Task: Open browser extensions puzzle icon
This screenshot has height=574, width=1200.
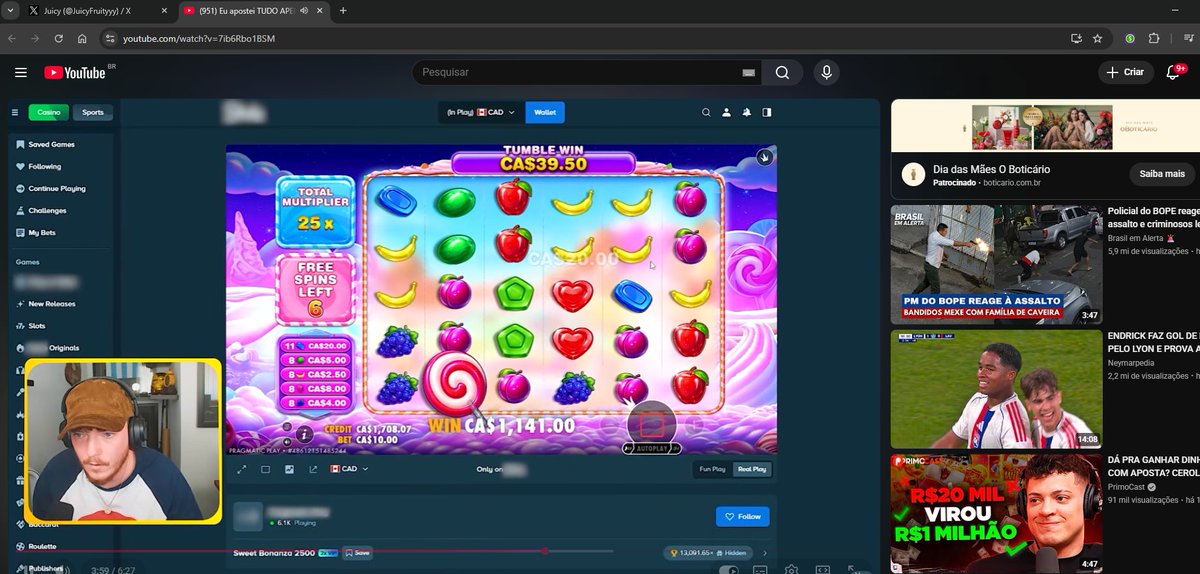Action: click(x=1154, y=38)
